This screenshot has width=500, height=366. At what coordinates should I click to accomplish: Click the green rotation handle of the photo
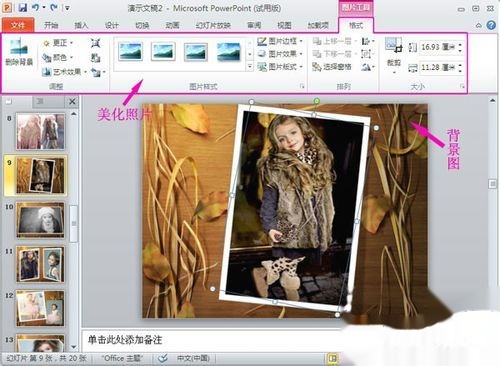point(317,101)
